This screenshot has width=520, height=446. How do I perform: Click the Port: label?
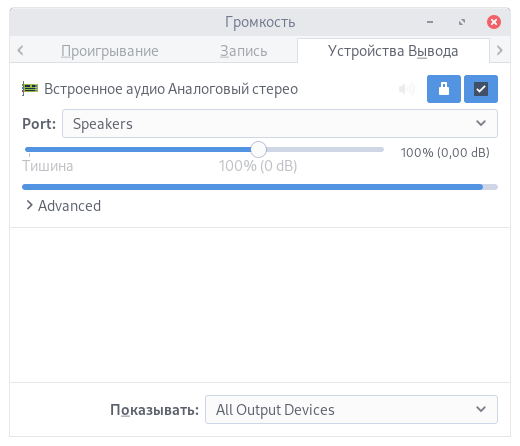click(39, 124)
